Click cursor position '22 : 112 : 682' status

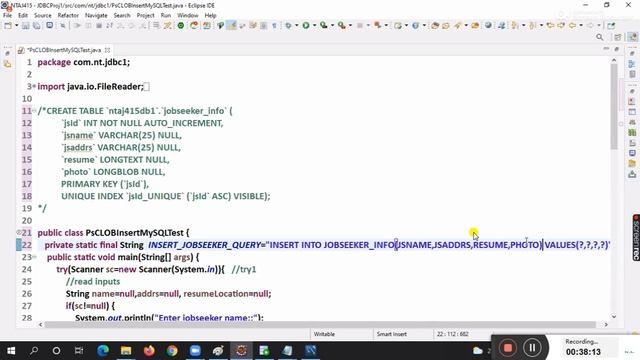pos(453,334)
